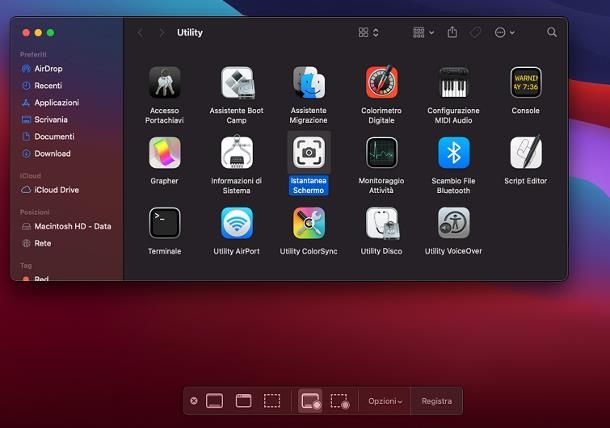Click the Utility ColorSync label

tap(309, 251)
